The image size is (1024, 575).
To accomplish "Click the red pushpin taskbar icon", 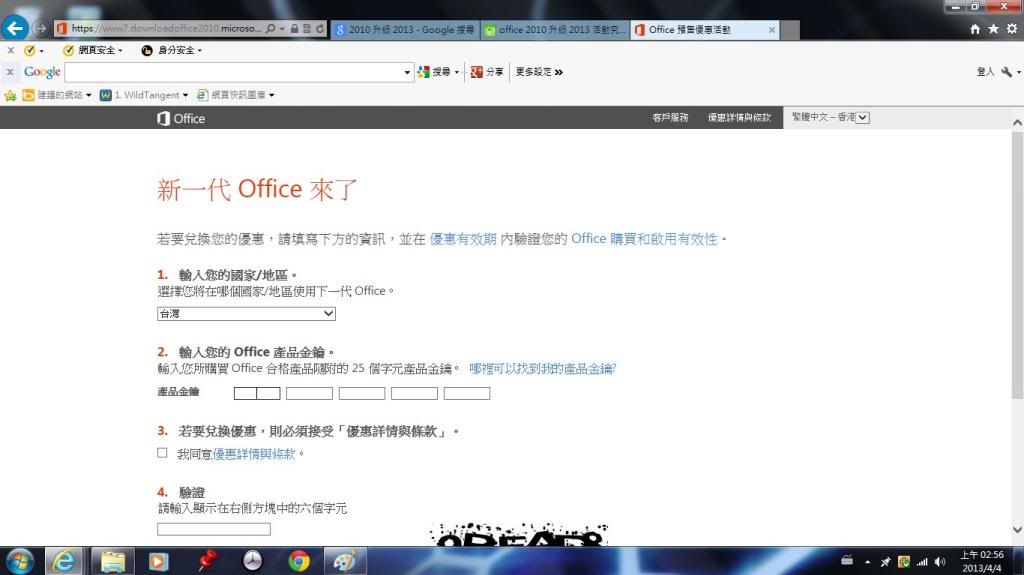I will pyautogui.click(x=206, y=561).
